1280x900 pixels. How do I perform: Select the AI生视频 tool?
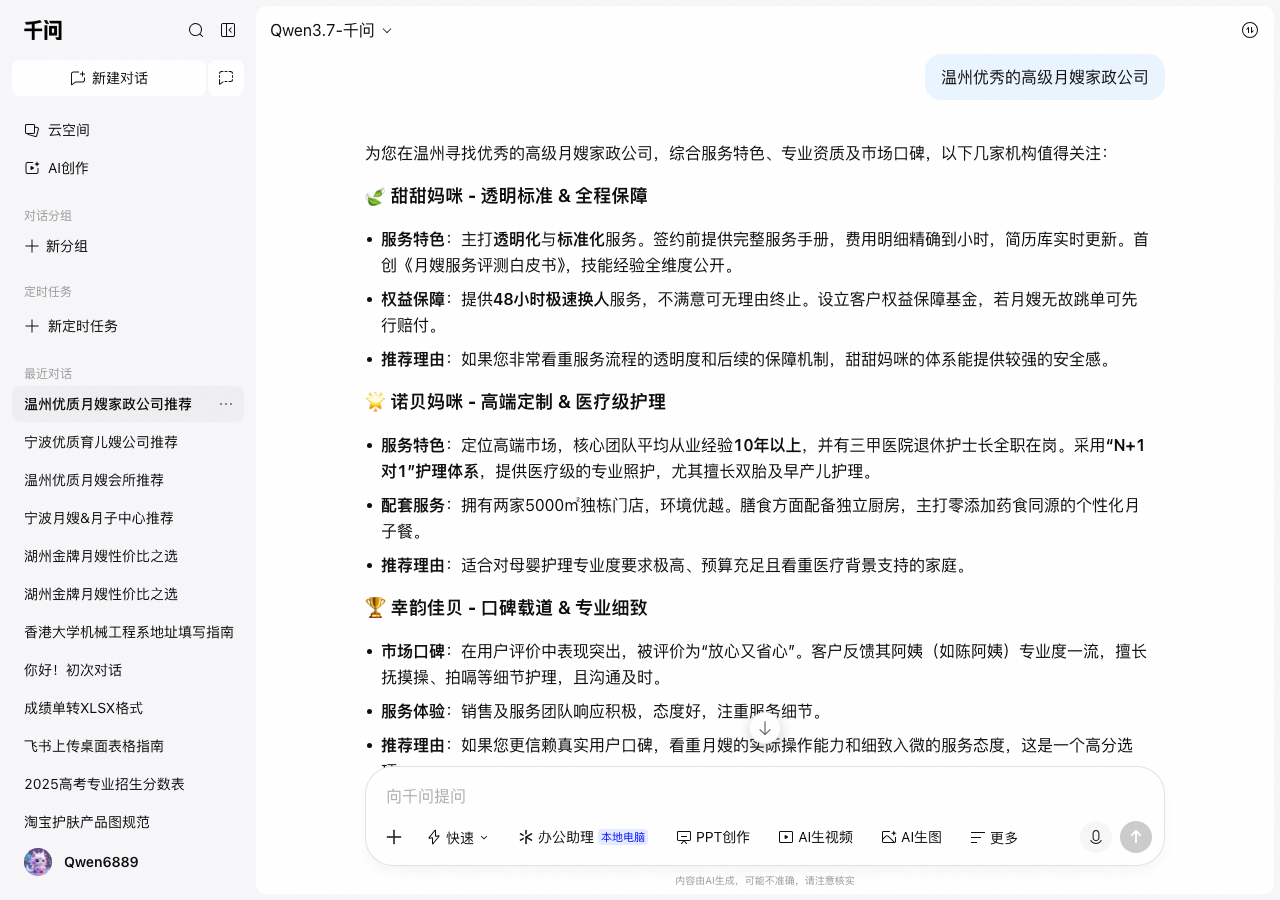816,837
